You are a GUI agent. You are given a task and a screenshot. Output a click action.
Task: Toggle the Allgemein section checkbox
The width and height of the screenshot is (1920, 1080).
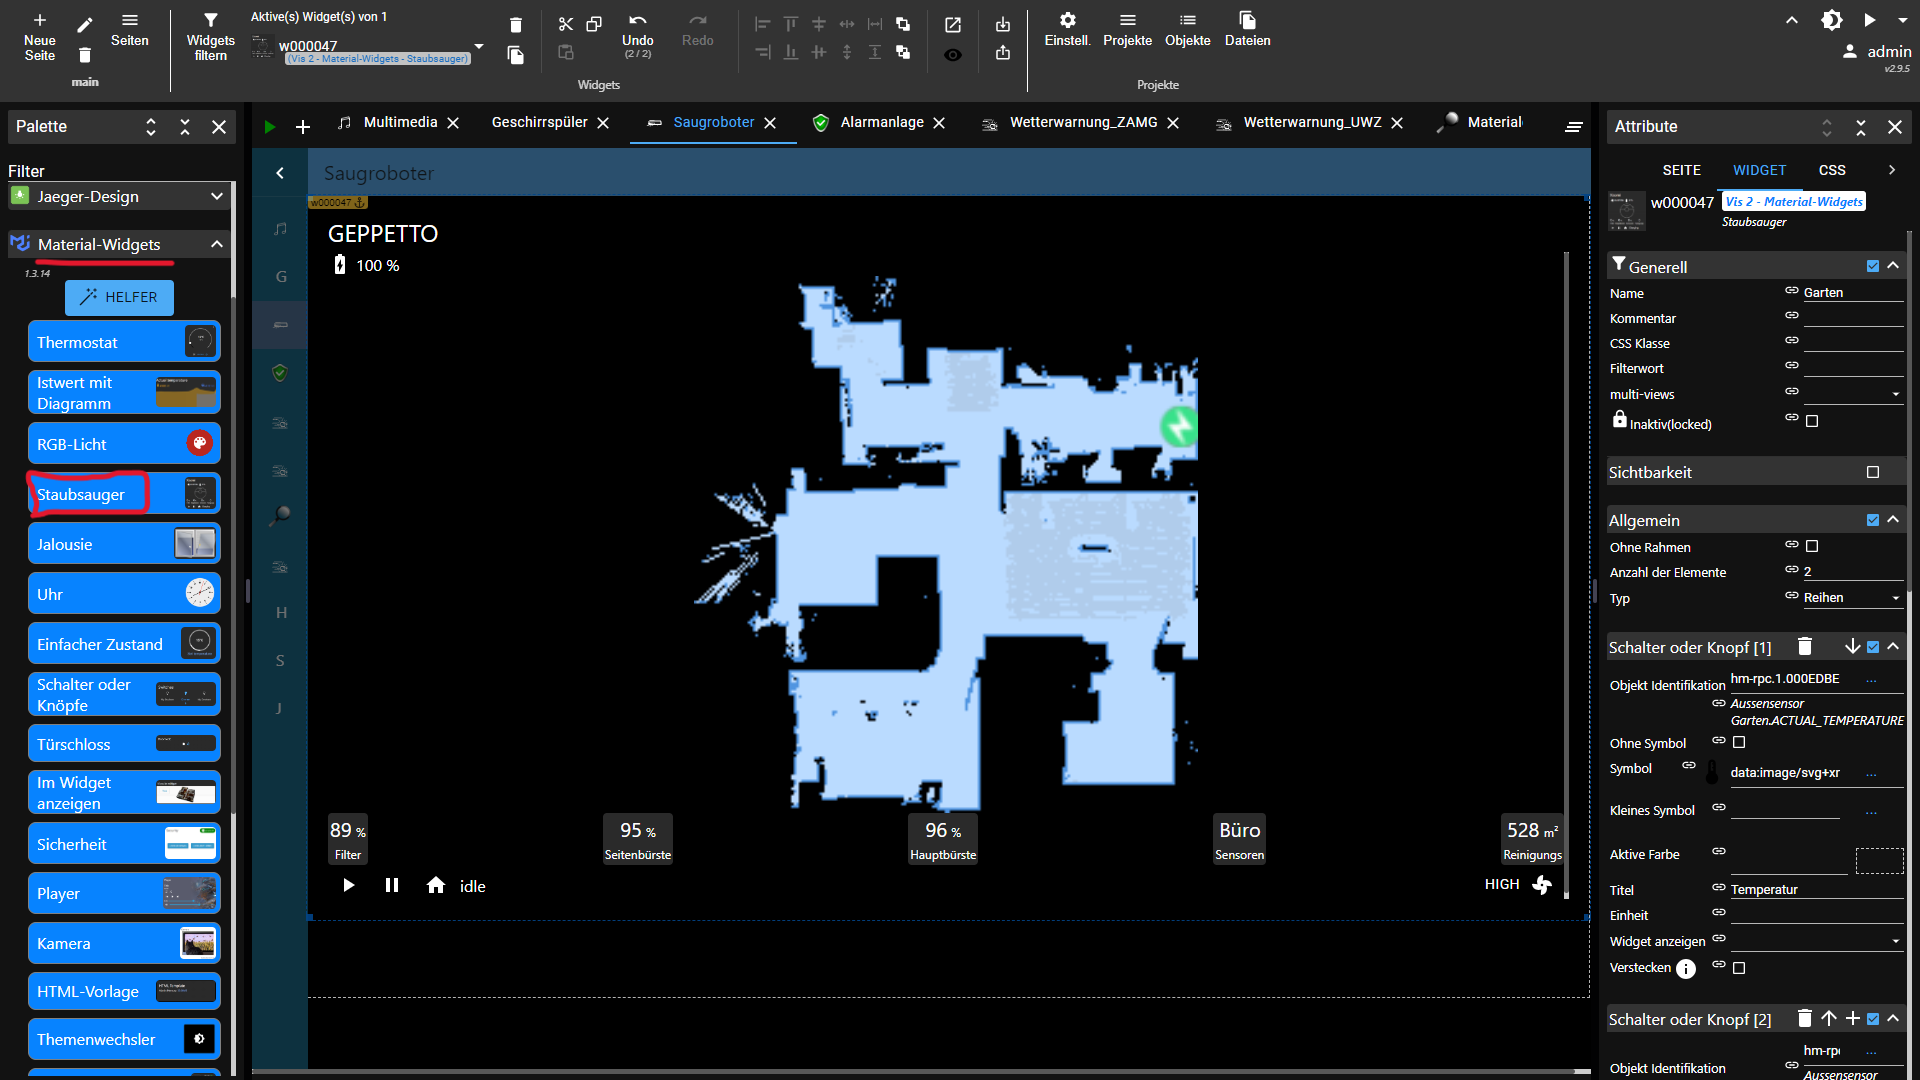(x=1873, y=520)
